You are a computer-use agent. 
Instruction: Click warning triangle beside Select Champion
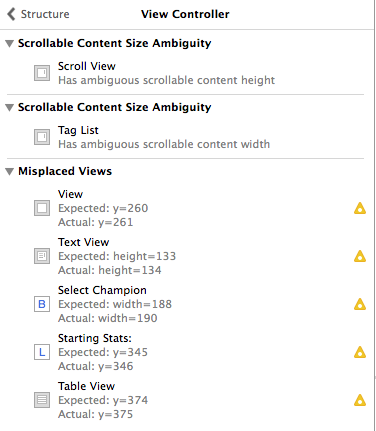[360, 304]
